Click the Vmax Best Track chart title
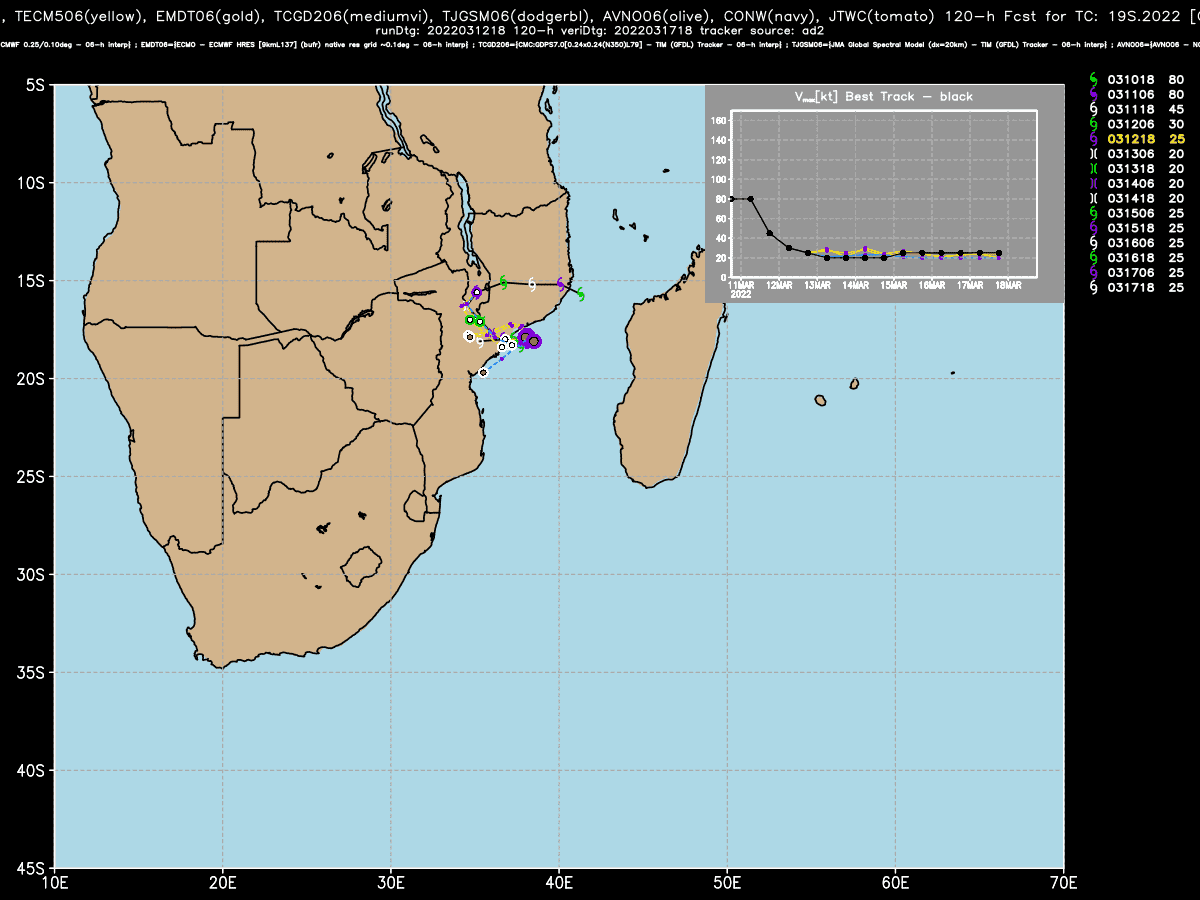This screenshot has height=900, width=1200. pos(883,97)
